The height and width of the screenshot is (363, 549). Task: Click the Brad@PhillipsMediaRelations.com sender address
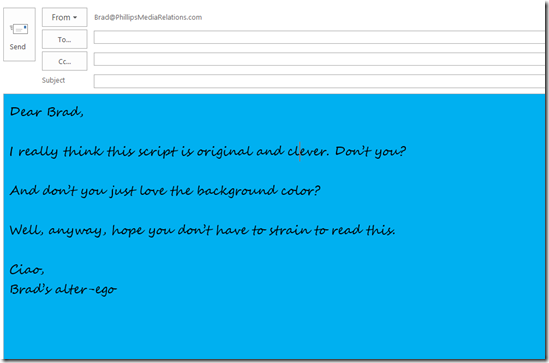[148, 17]
